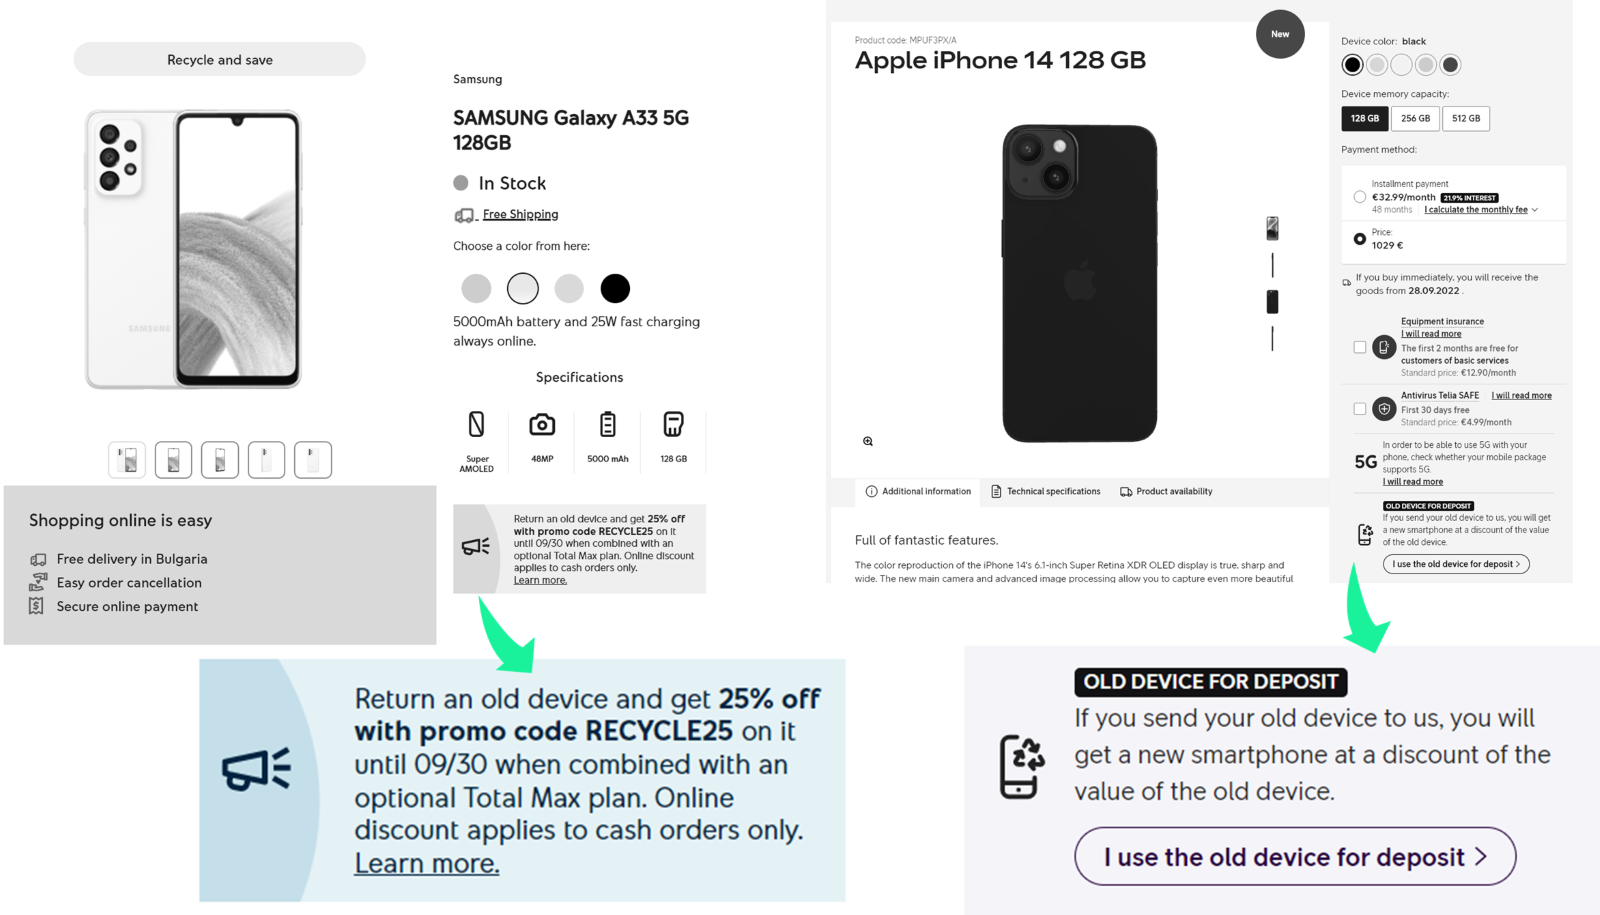
Task: Enable the Antivirus Telia SAFE checkbox
Action: 1360,408
